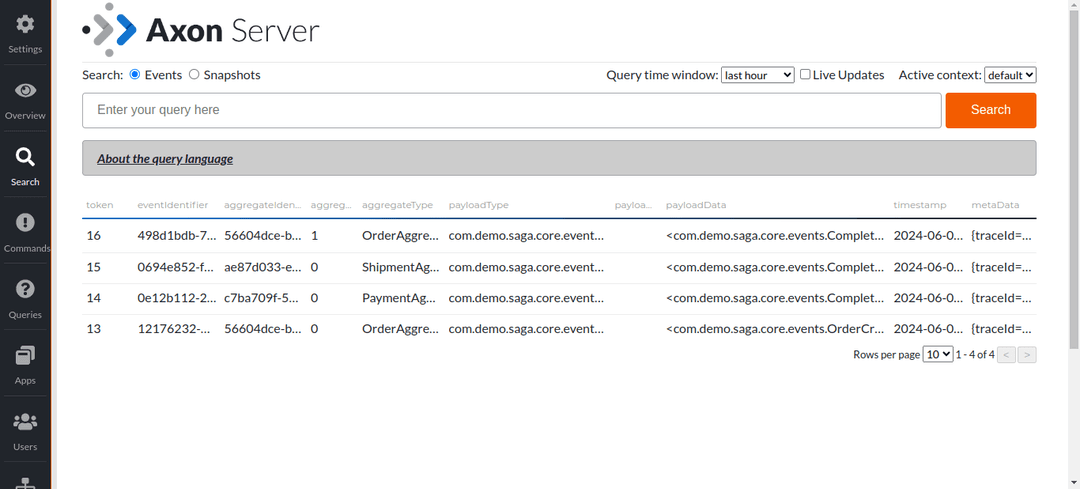Open the Users group icon
This screenshot has width=1080, height=489.
25,421
